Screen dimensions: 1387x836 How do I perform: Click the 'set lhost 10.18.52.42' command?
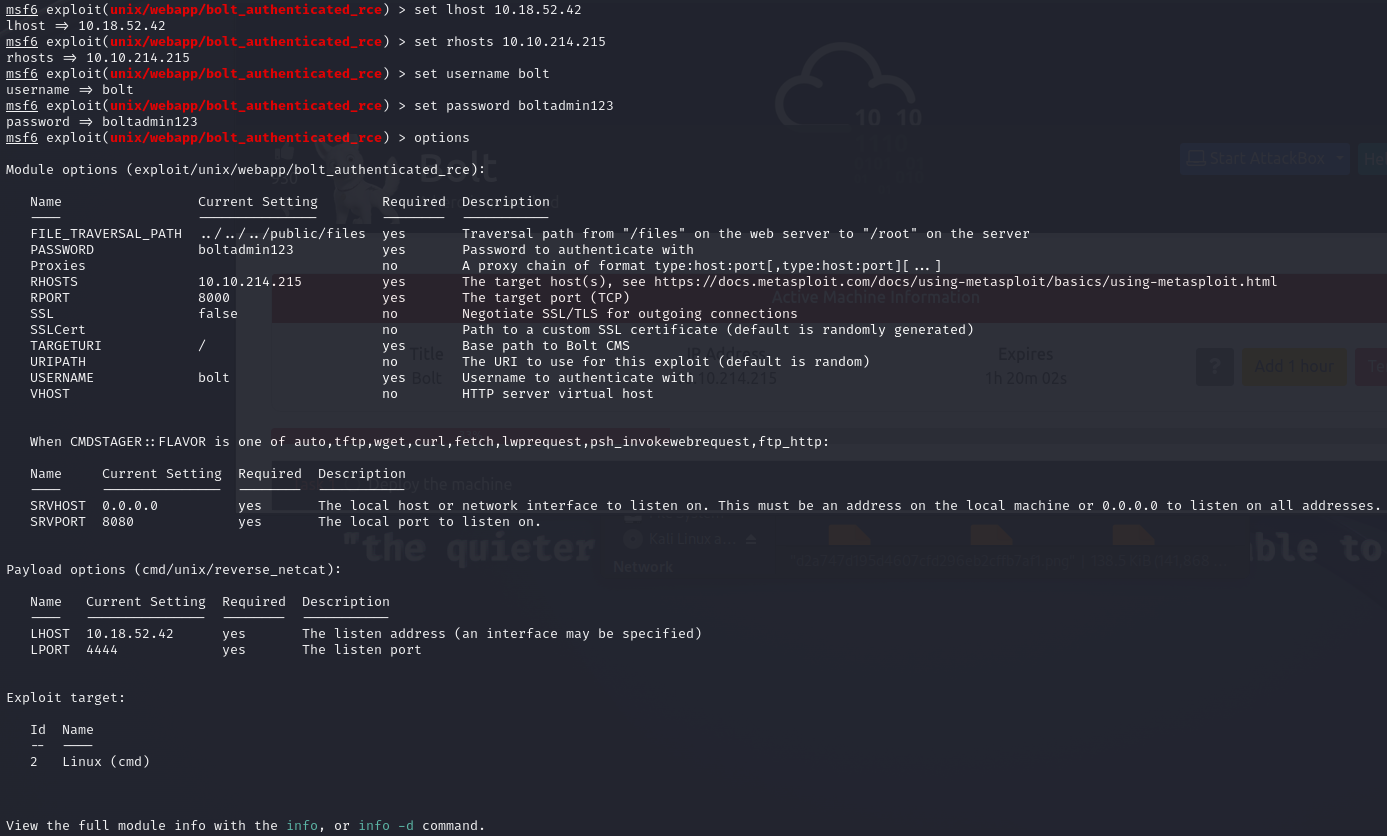coord(498,10)
